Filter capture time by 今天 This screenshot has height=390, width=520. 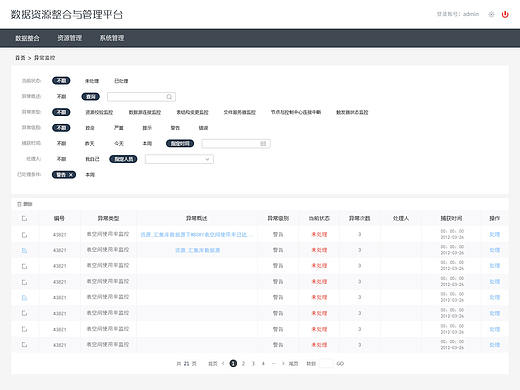click(119, 144)
